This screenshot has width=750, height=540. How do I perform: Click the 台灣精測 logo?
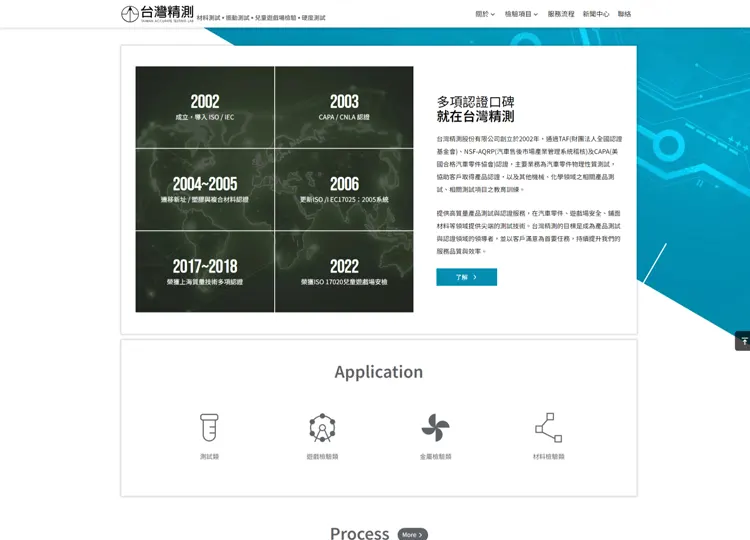coord(158,13)
